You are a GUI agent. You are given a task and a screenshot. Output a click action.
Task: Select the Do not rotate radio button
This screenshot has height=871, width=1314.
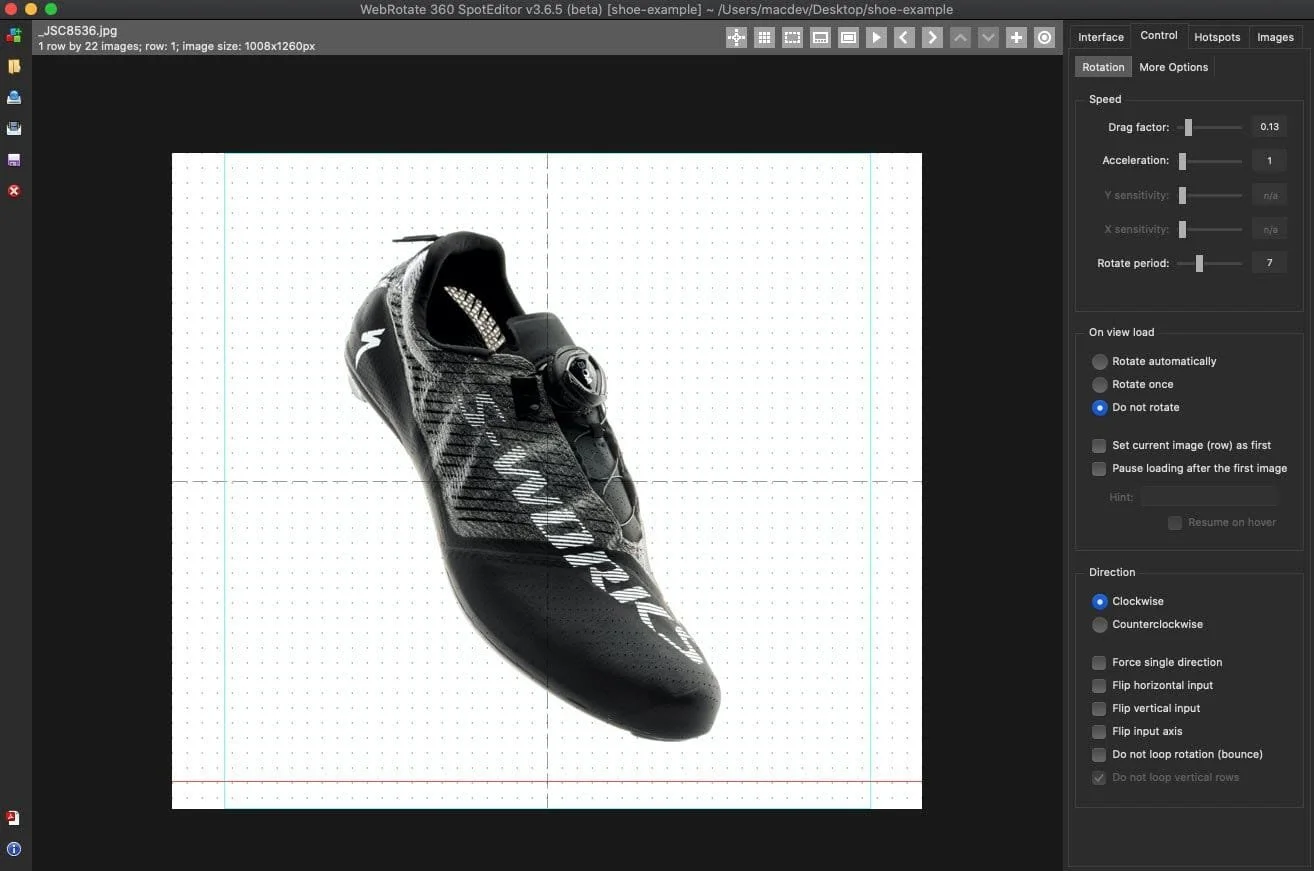point(1100,408)
